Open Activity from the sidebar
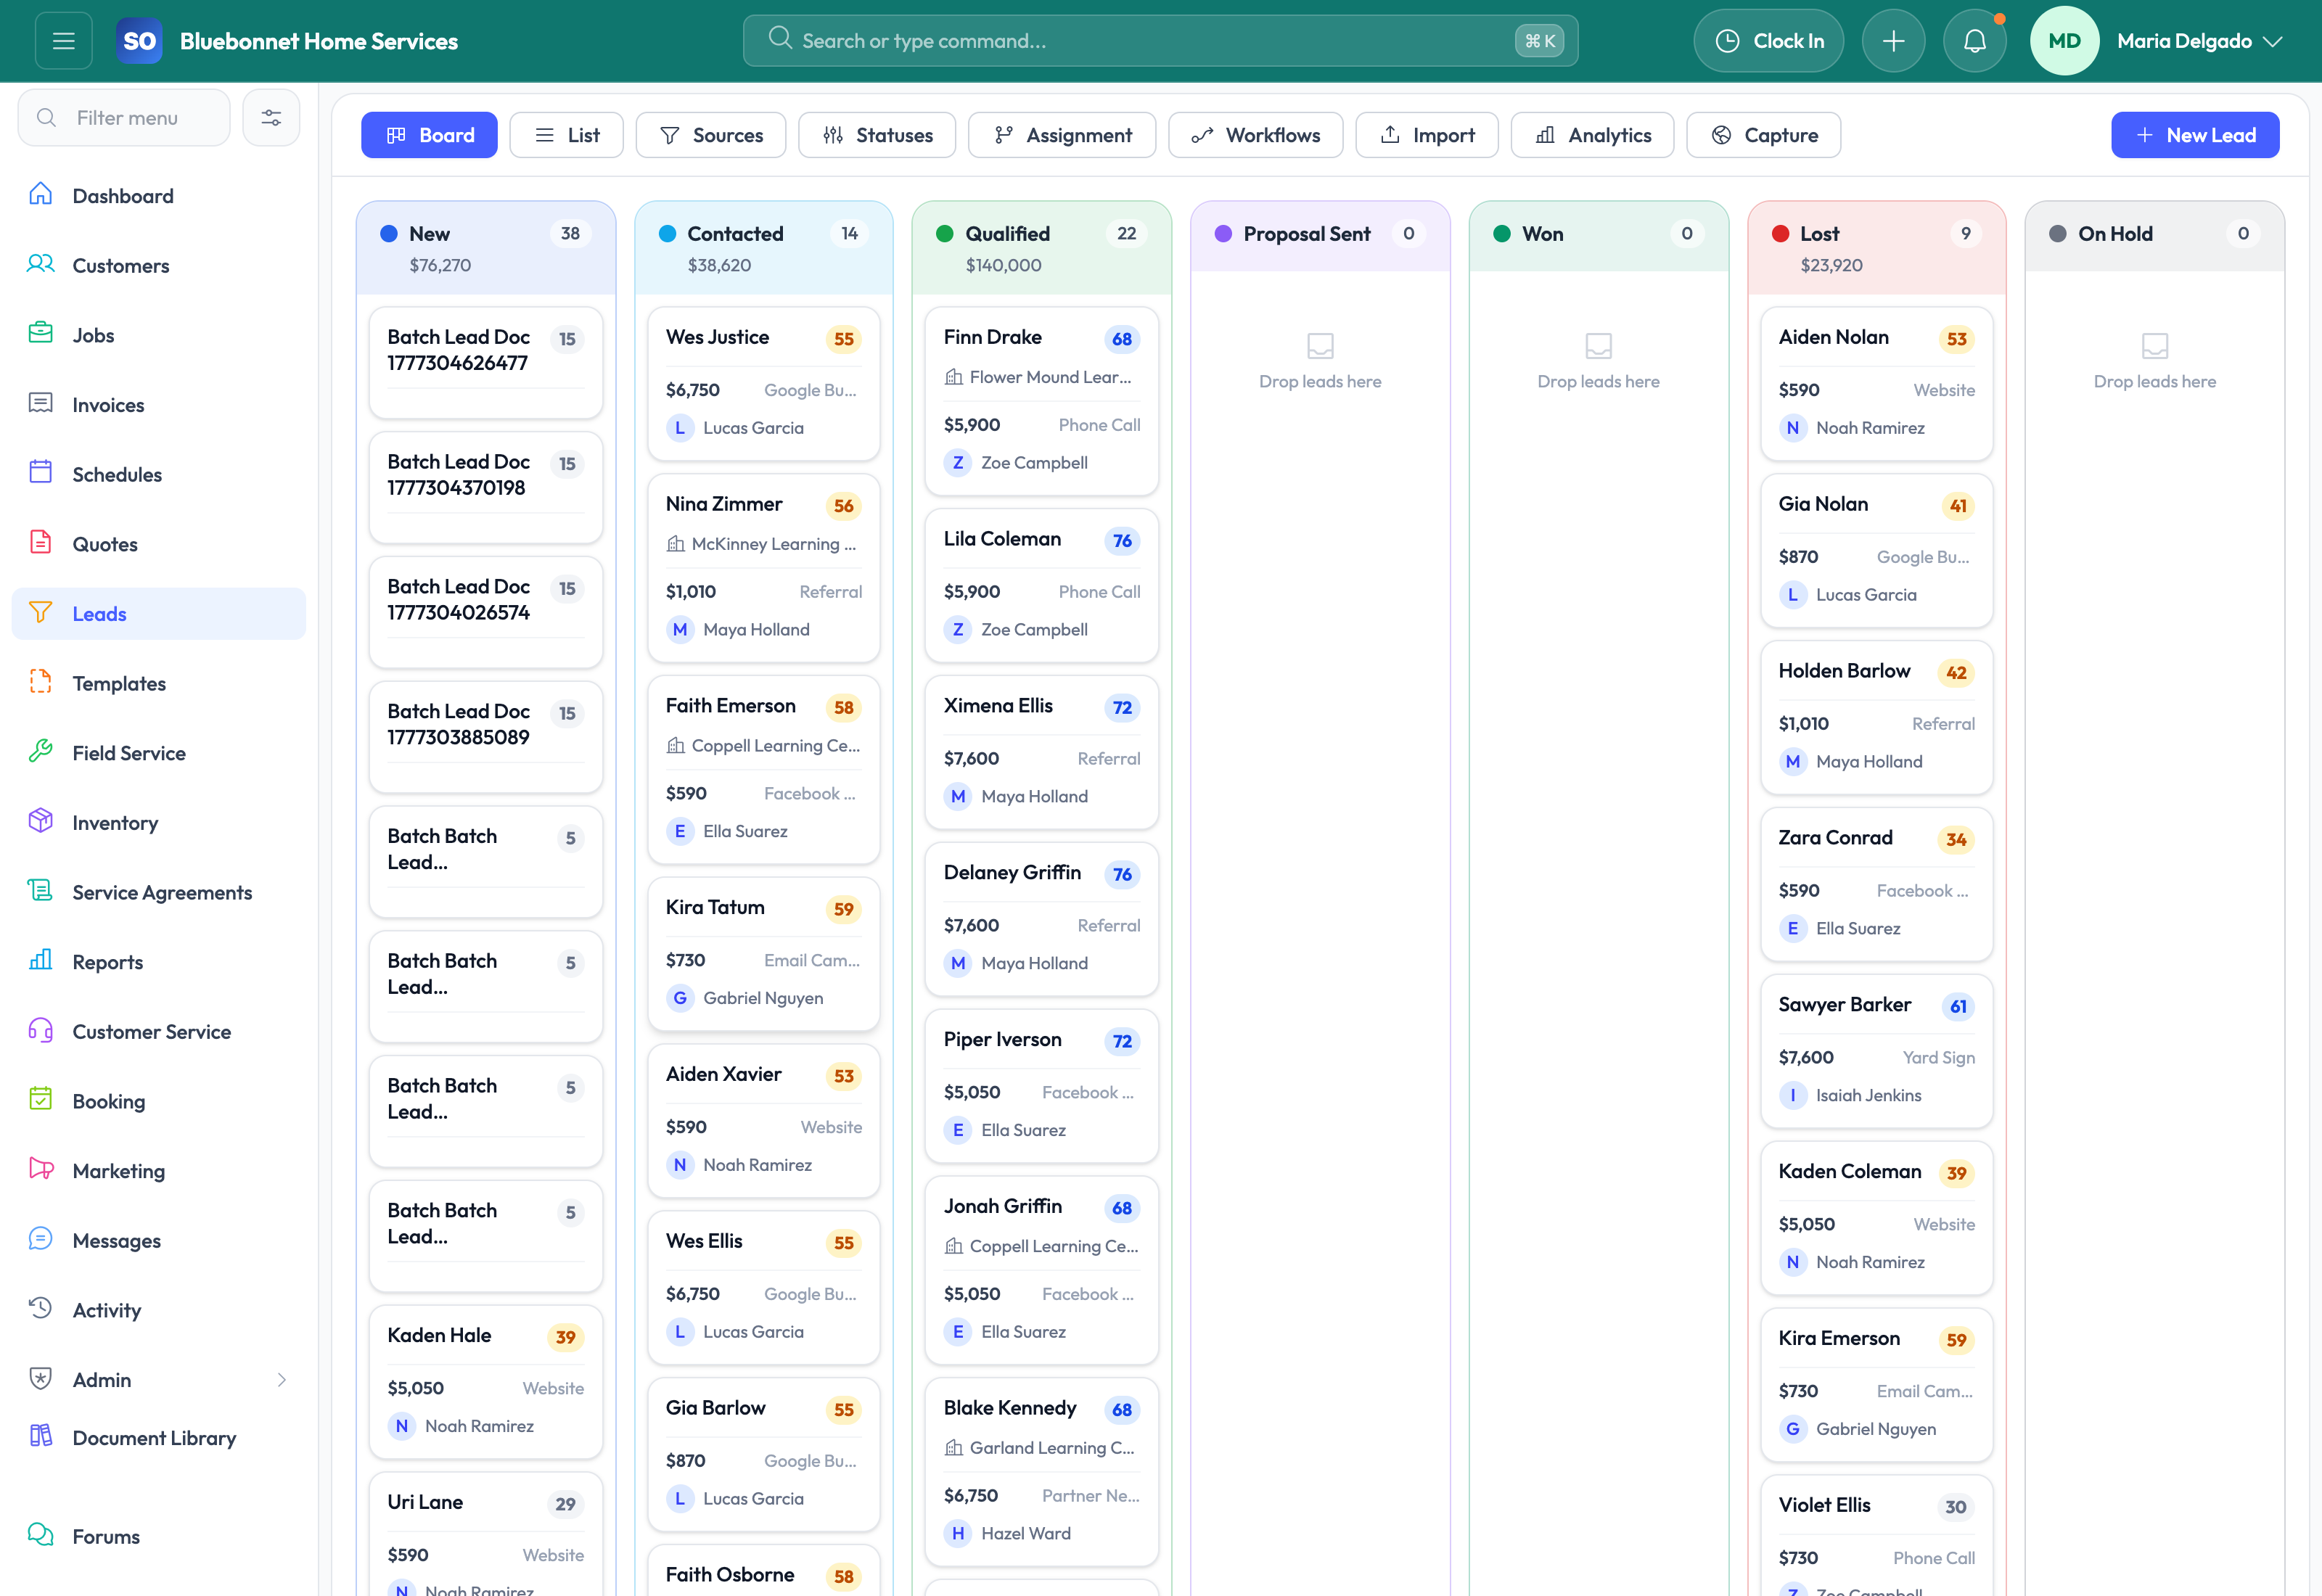 pos(159,1310)
